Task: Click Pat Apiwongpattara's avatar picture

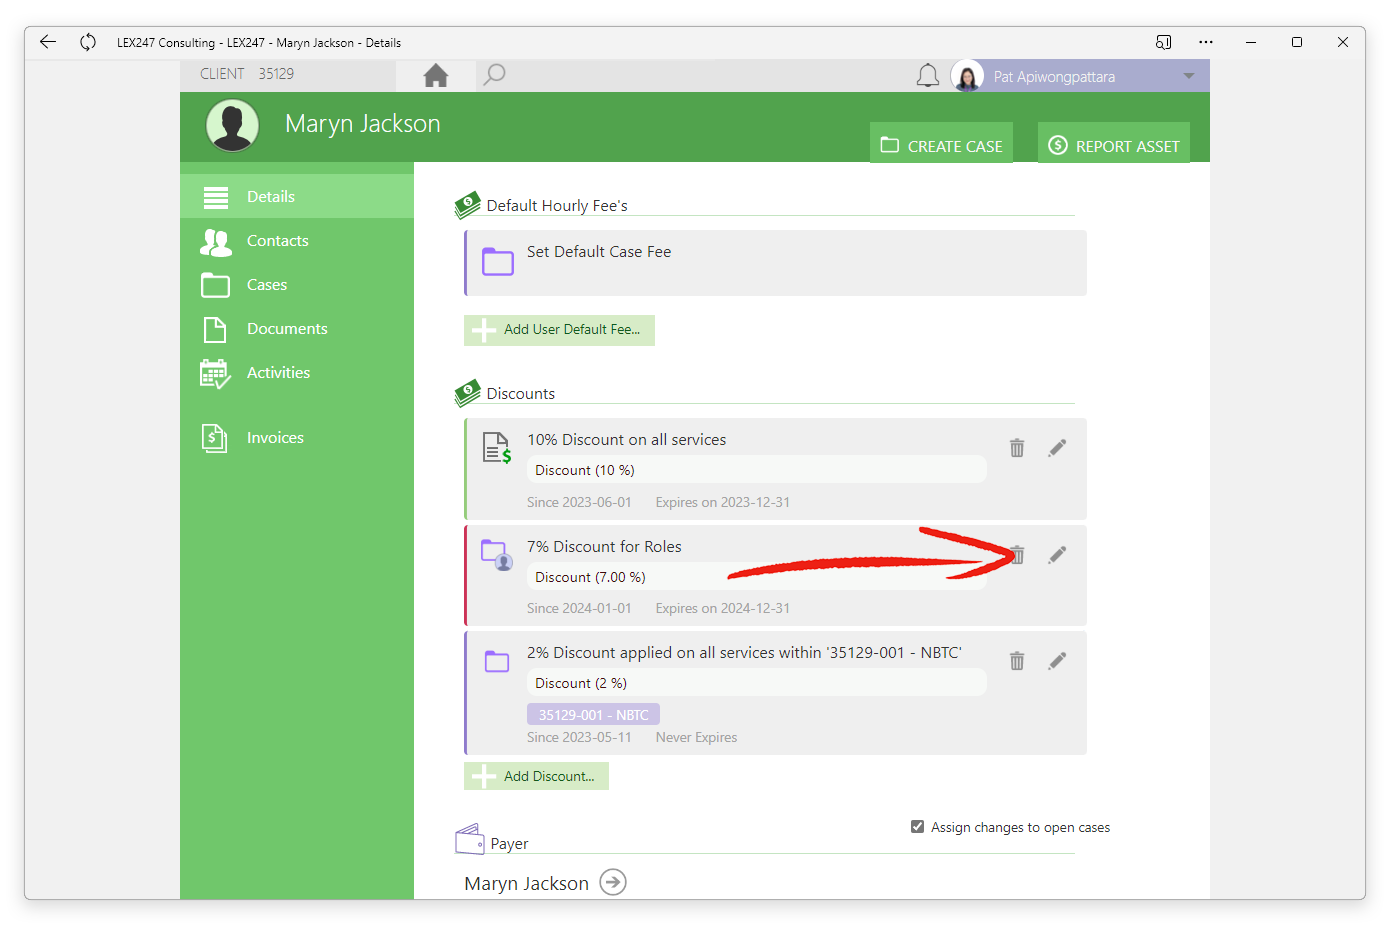Action: [x=967, y=76]
